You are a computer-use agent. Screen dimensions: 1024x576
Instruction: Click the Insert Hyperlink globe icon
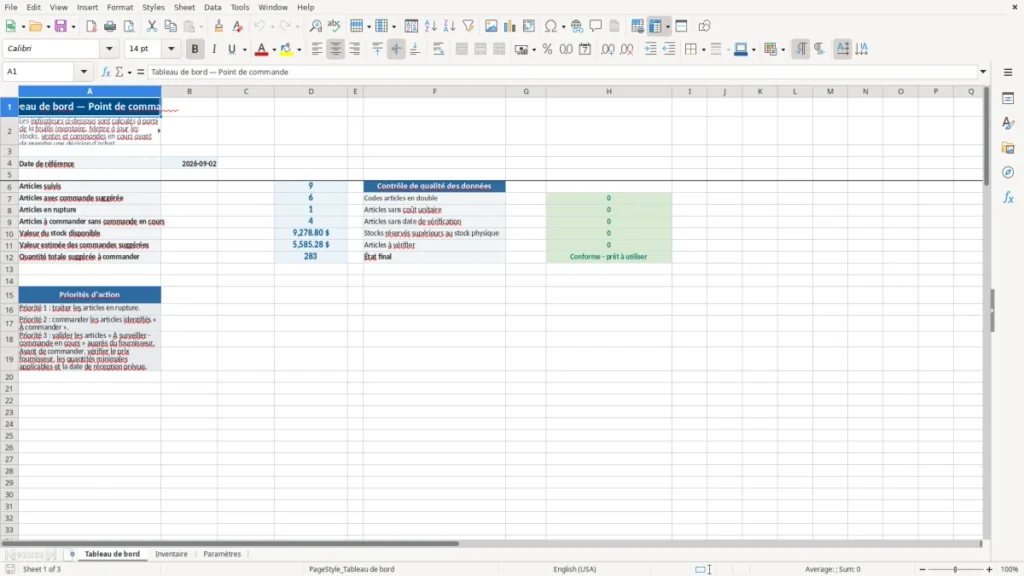pyautogui.click(x=577, y=26)
